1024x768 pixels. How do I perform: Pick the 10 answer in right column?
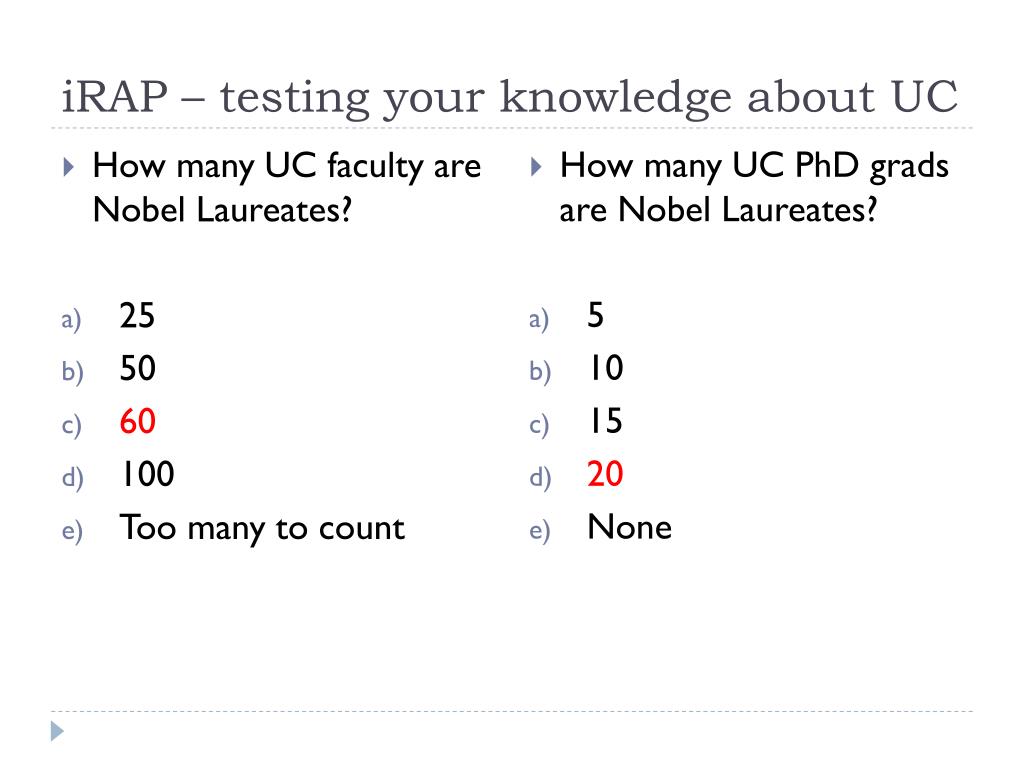[606, 370]
